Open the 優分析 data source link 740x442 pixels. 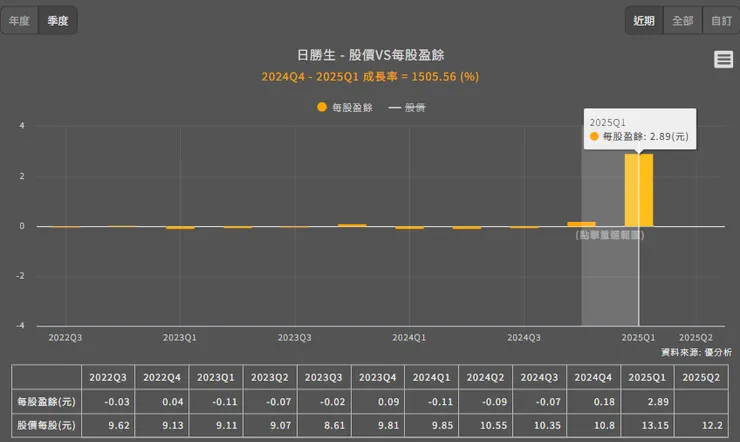tap(718, 352)
